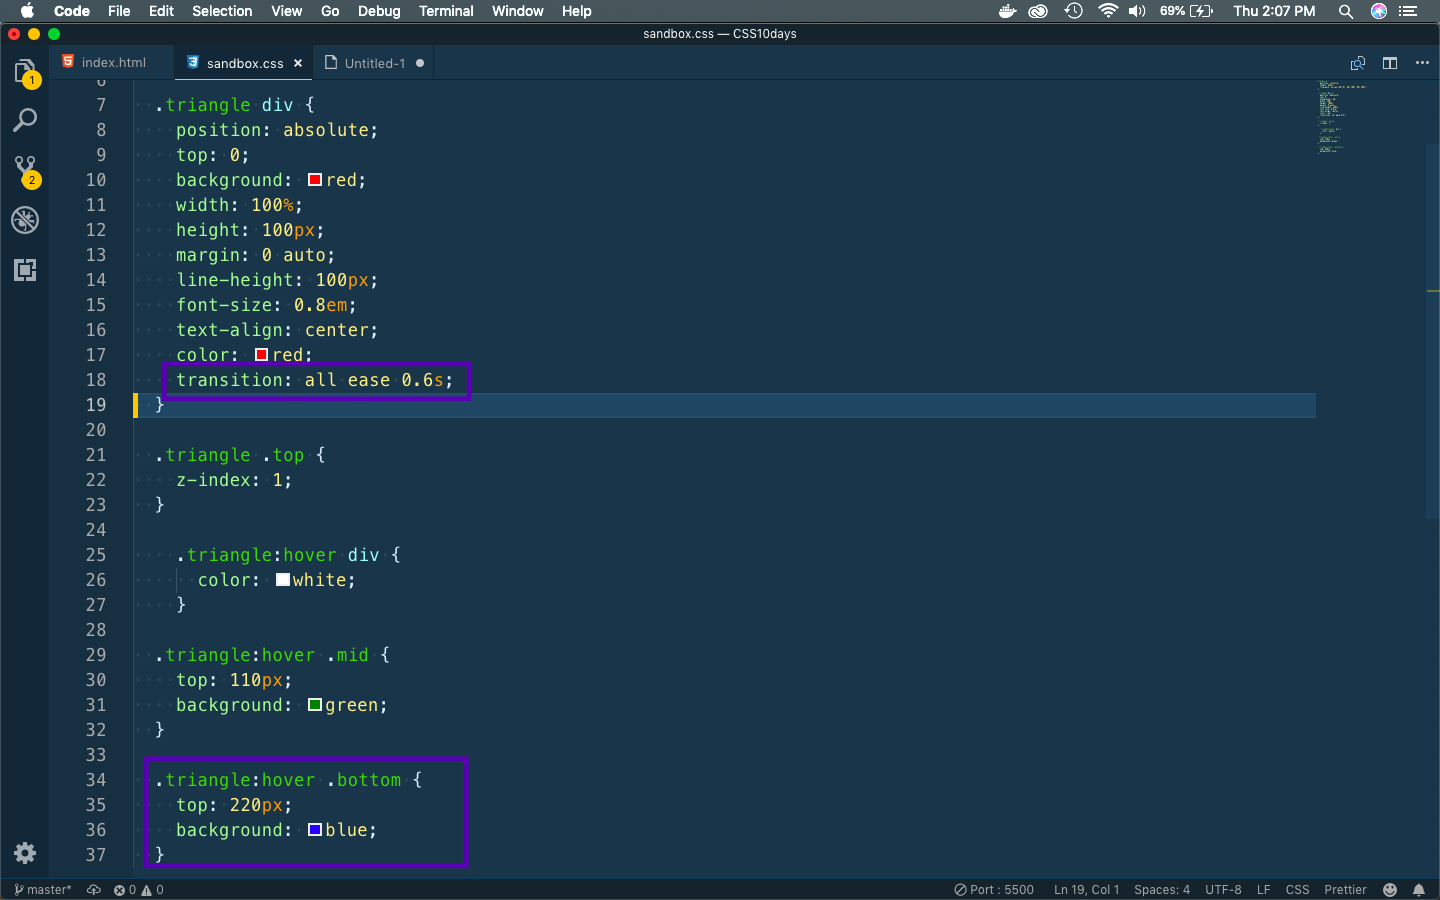Click the code minimap preview
Viewport: 1440px width, 900px height.
pos(1342,116)
